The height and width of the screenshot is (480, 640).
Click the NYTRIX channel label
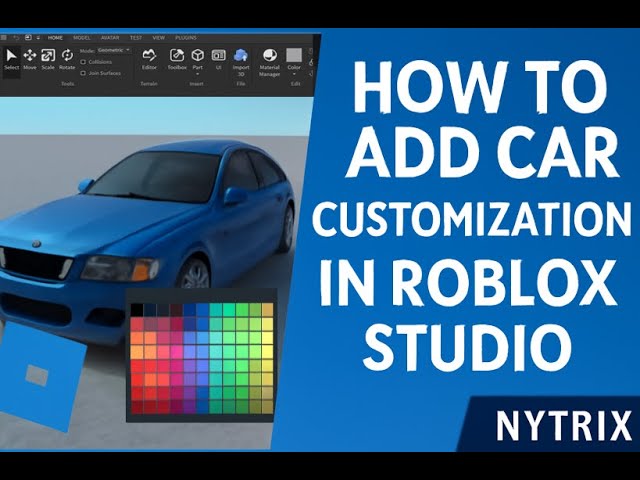[563, 426]
